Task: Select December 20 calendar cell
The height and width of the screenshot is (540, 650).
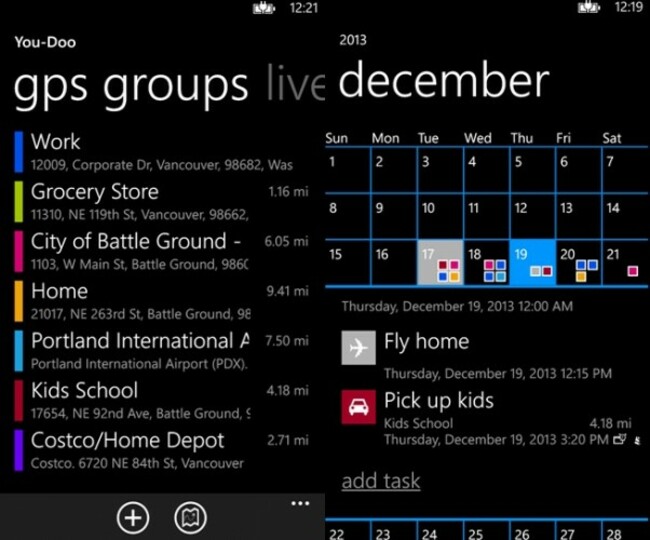Action: tap(578, 263)
